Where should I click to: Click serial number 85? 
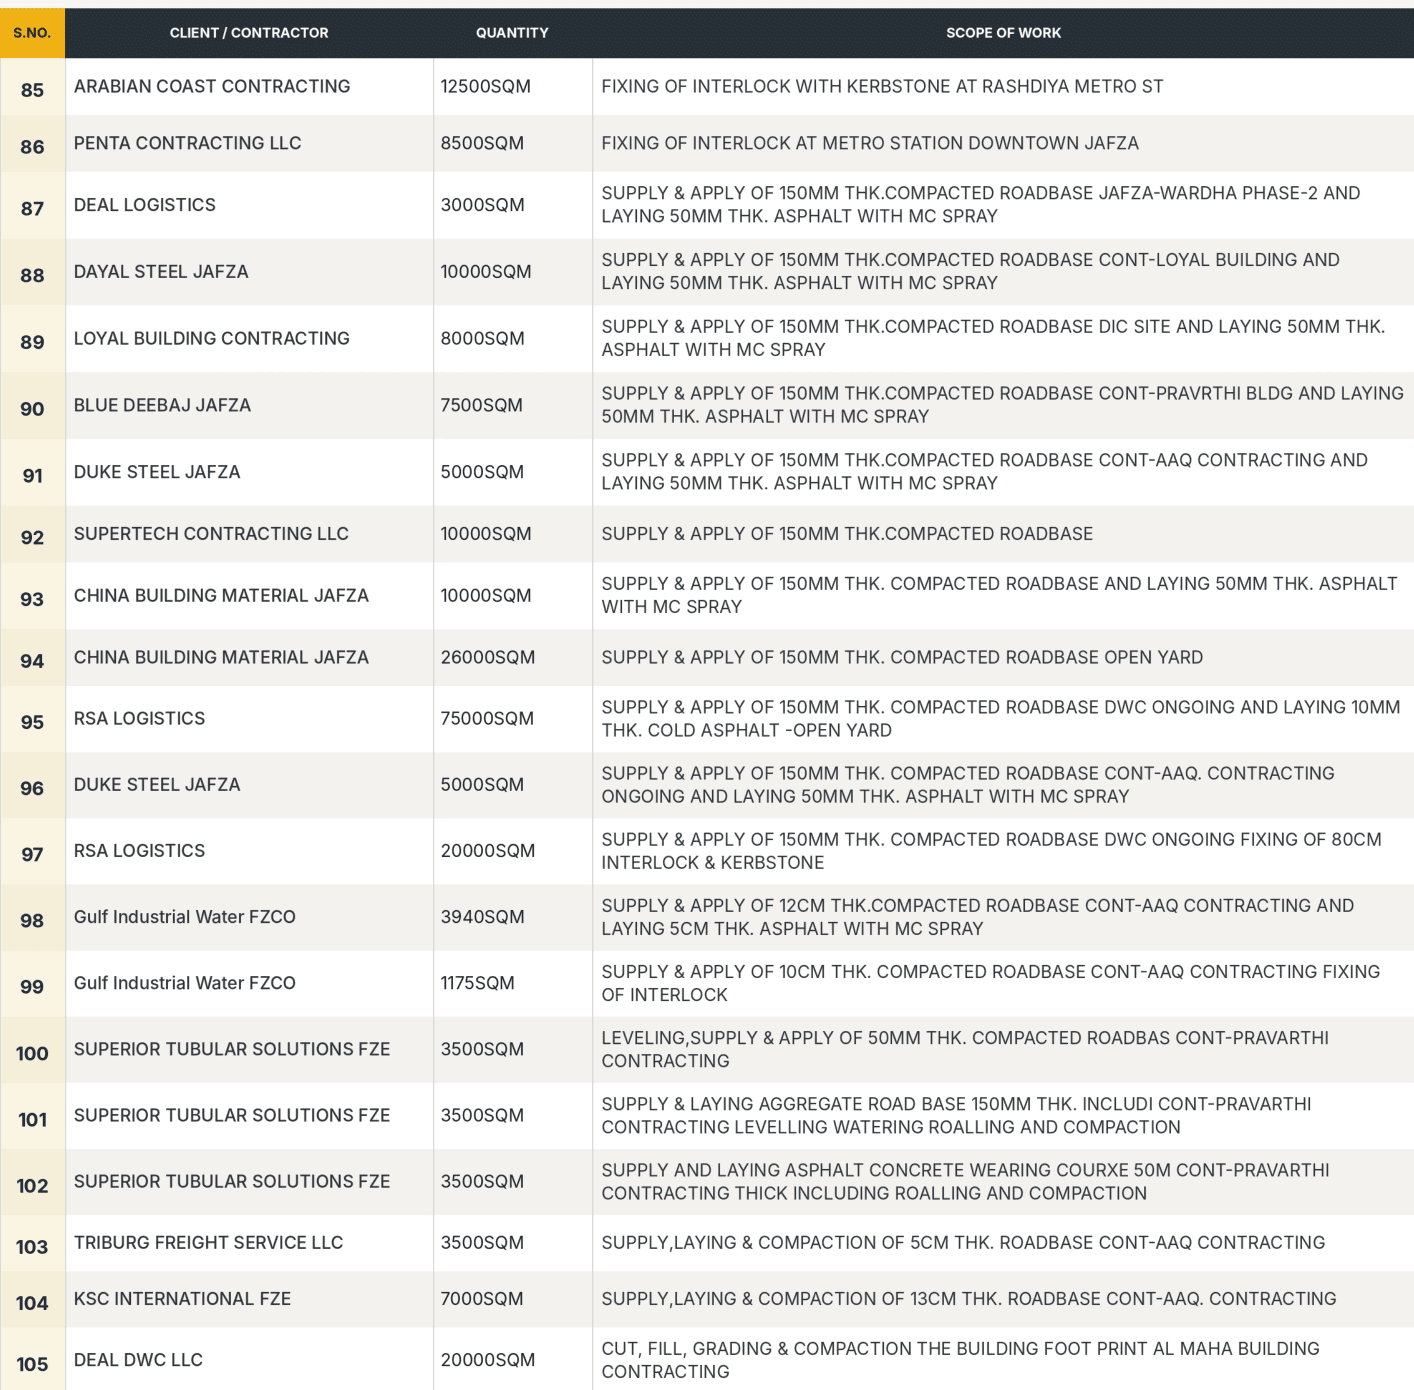click(x=32, y=90)
